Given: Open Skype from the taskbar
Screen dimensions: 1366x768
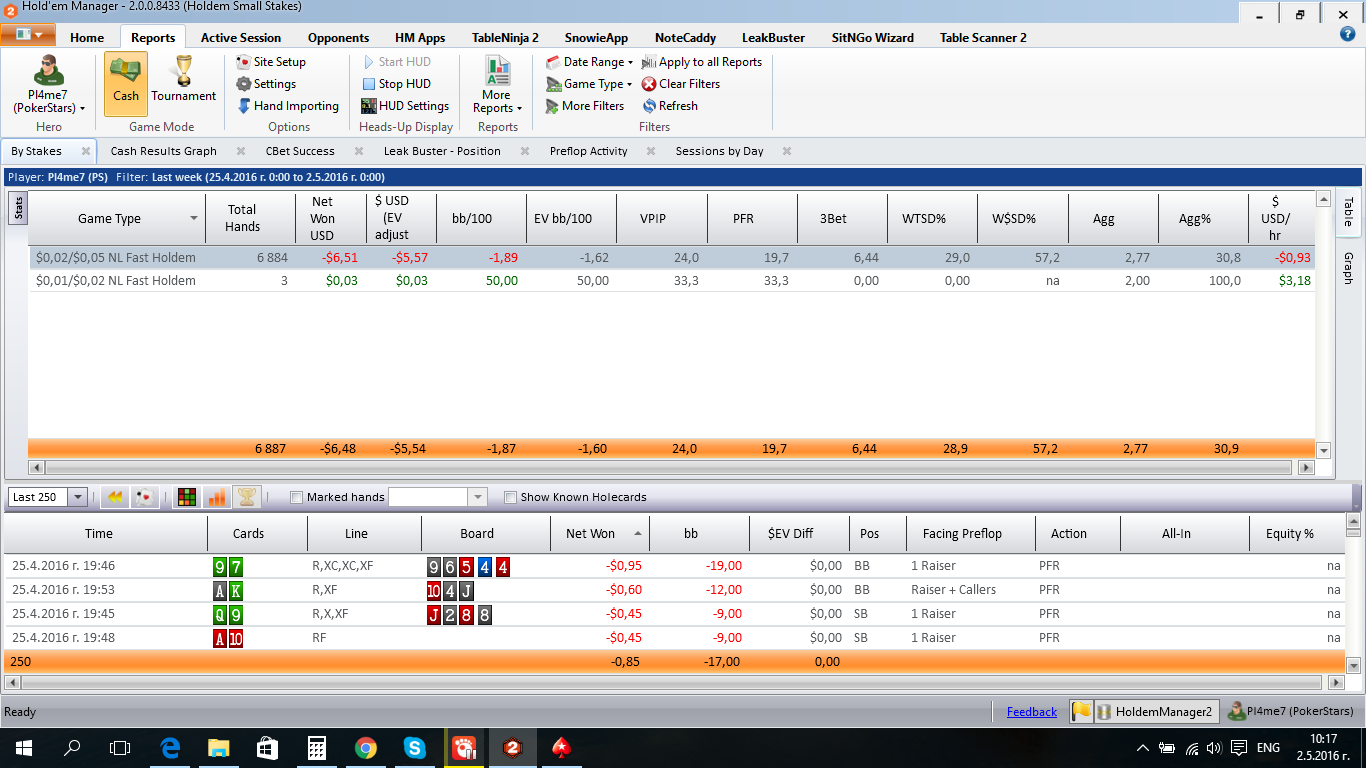Looking at the screenshot, I should click(x=414, y=747).
